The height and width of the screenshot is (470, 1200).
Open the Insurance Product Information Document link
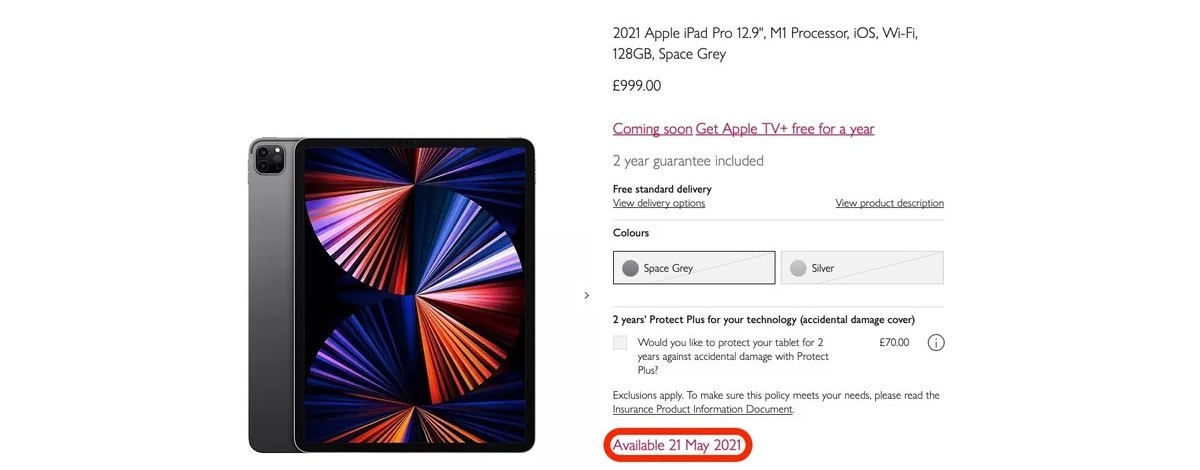702,409
